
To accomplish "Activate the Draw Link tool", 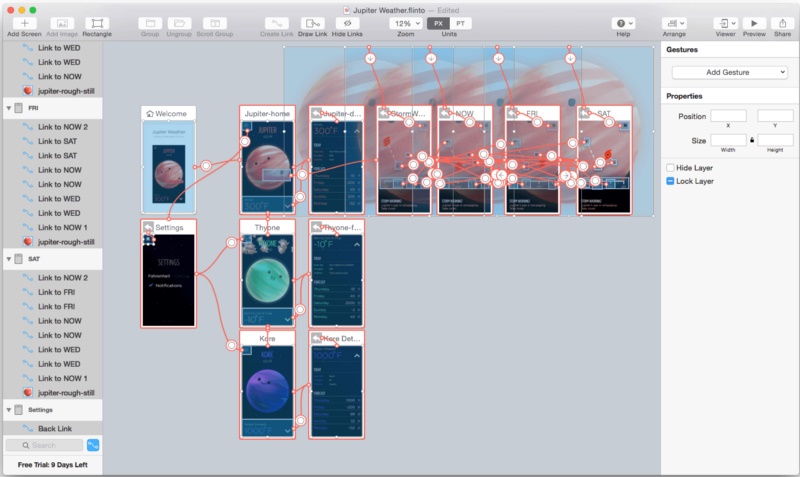I will (312, 22).
